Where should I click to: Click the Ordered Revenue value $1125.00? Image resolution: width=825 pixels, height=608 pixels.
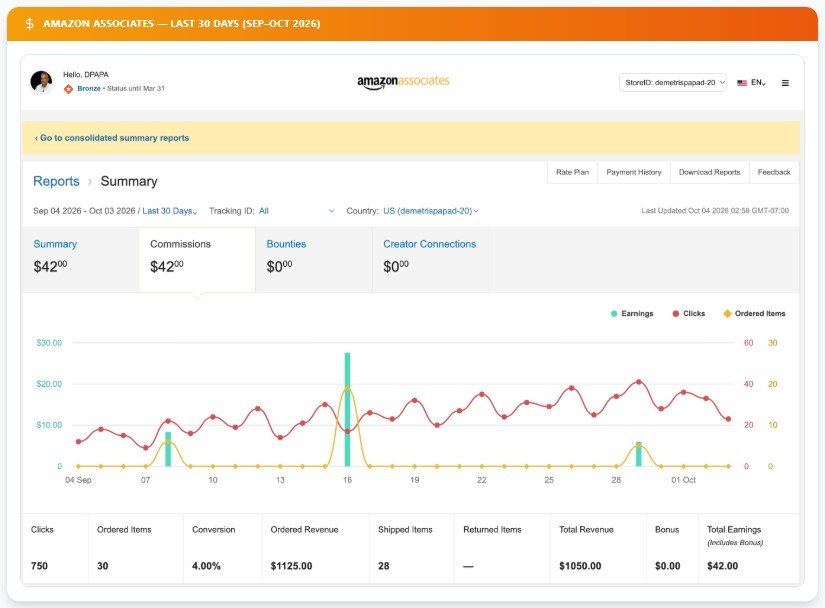(x=291, y=566)
